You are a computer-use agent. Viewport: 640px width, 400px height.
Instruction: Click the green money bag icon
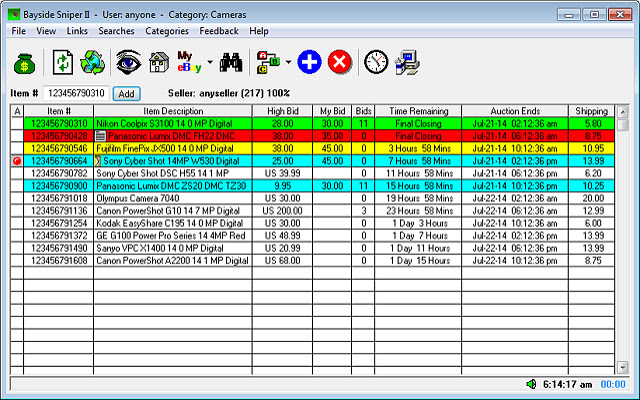tap(24, 63)
